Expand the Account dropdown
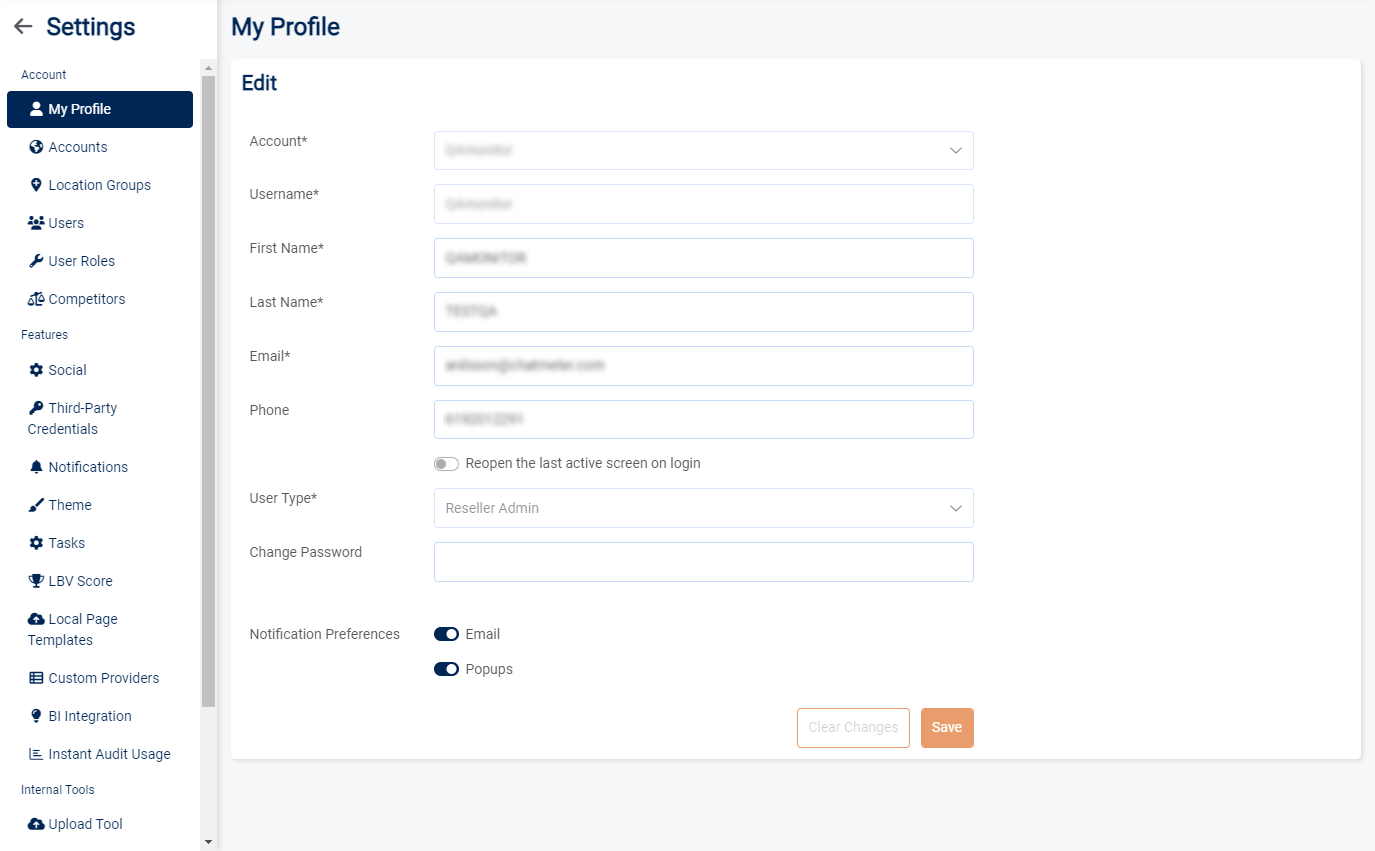Image resolution: width=1375 pixels, height=851 pixels. coord(703,151)
